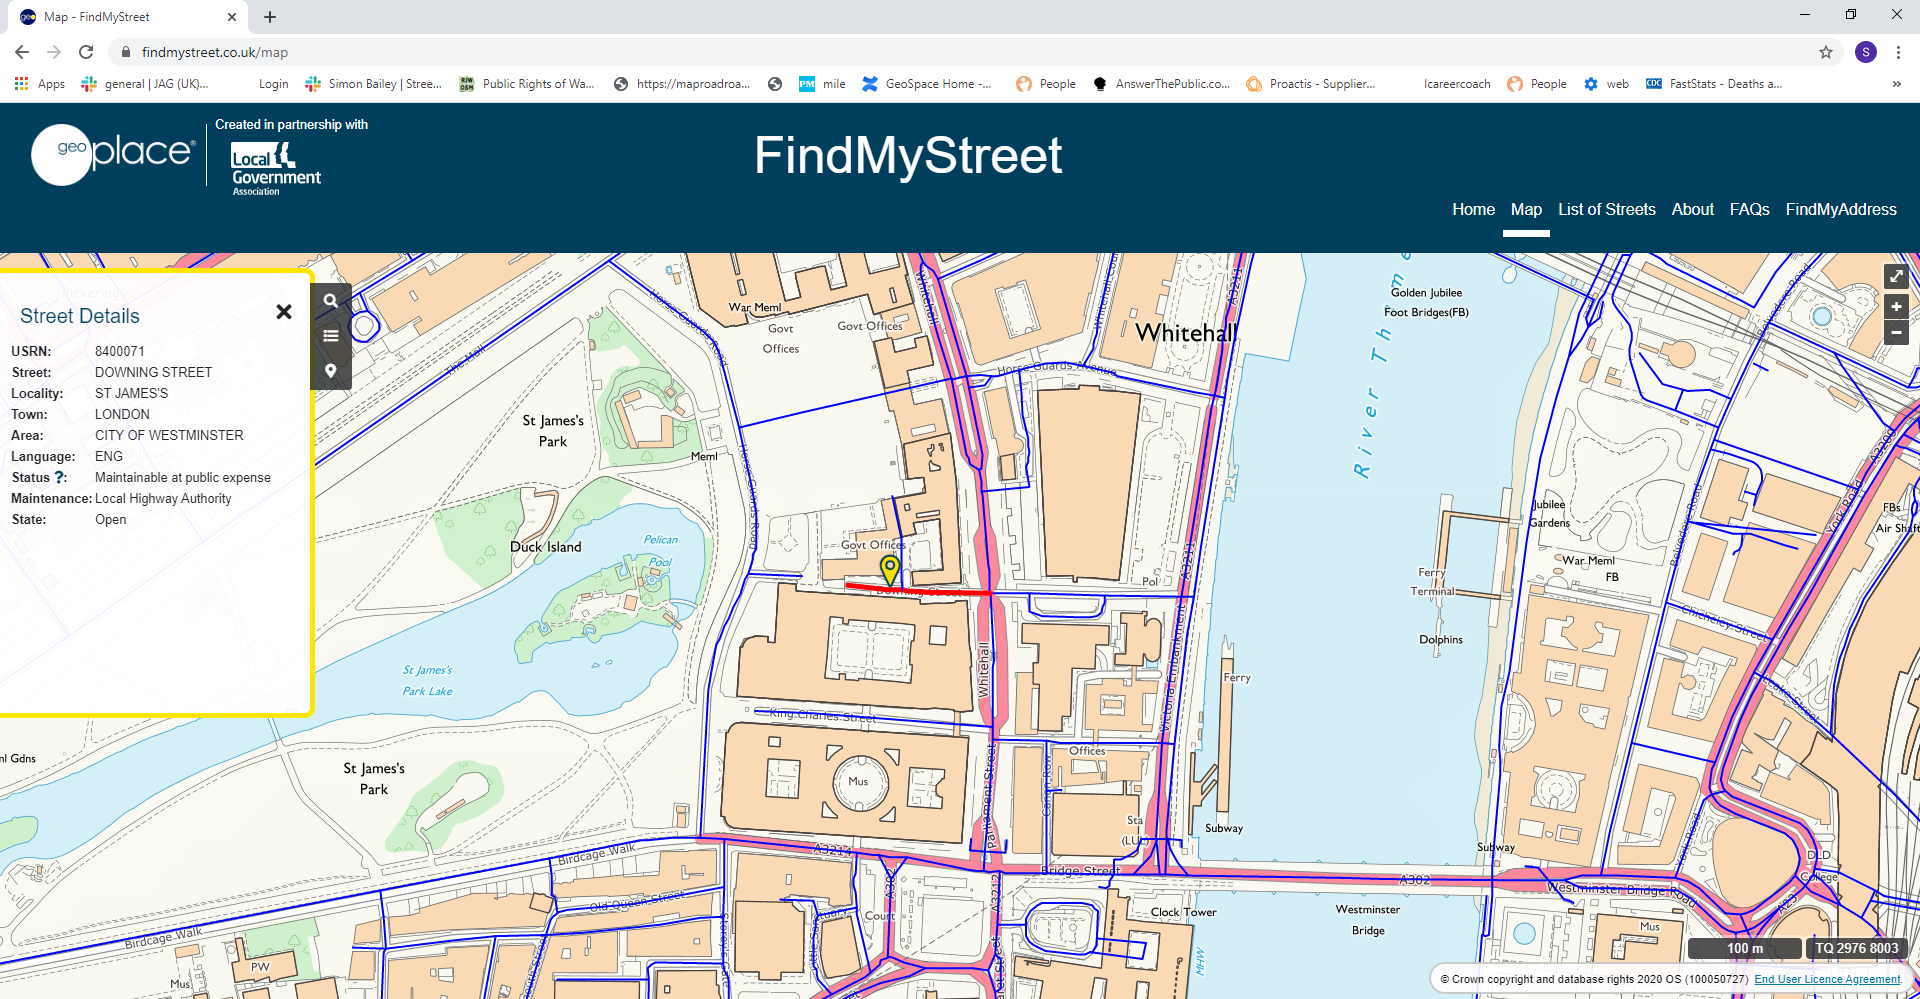
Task: Open the Proactis - Supplier bookmark
Action: coord(1311,84)
